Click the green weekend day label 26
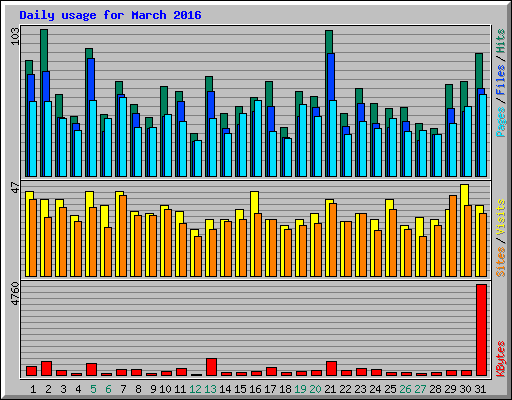 click(405, 389)
